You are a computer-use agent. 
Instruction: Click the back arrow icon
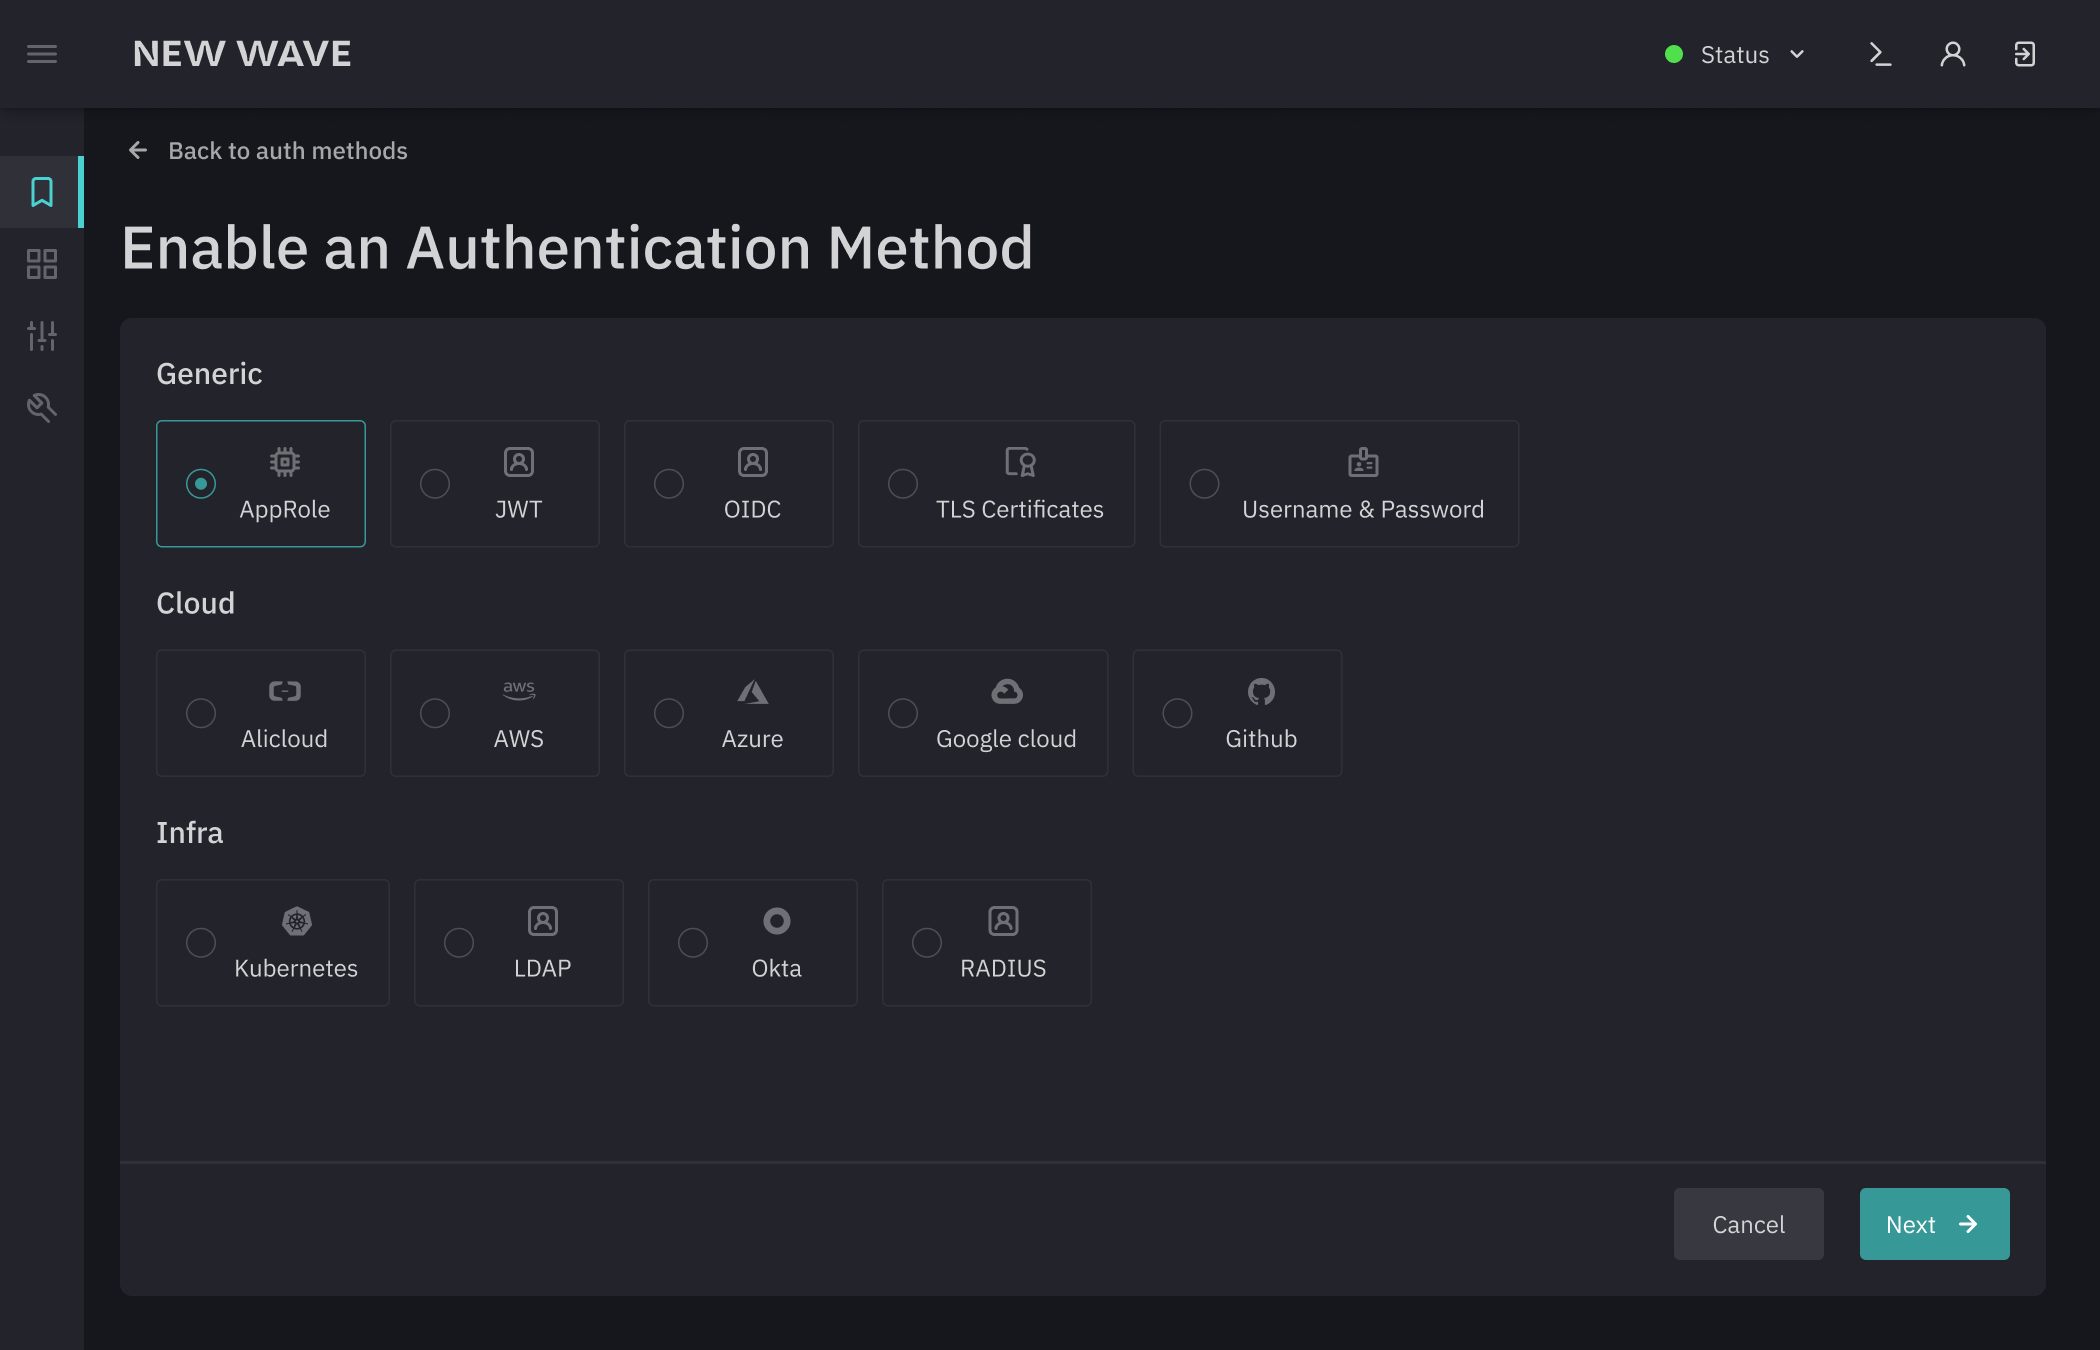[138, 151]
